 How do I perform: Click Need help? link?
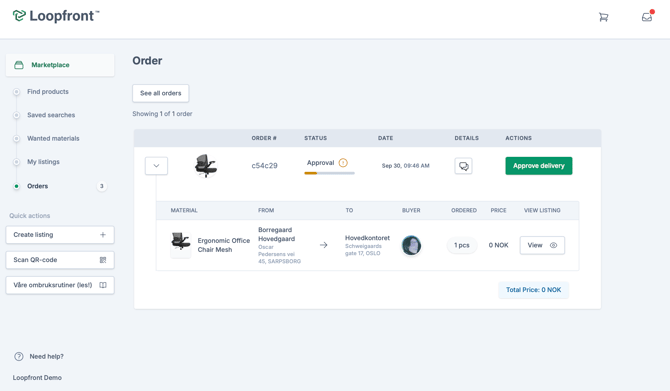click(47, 356)
